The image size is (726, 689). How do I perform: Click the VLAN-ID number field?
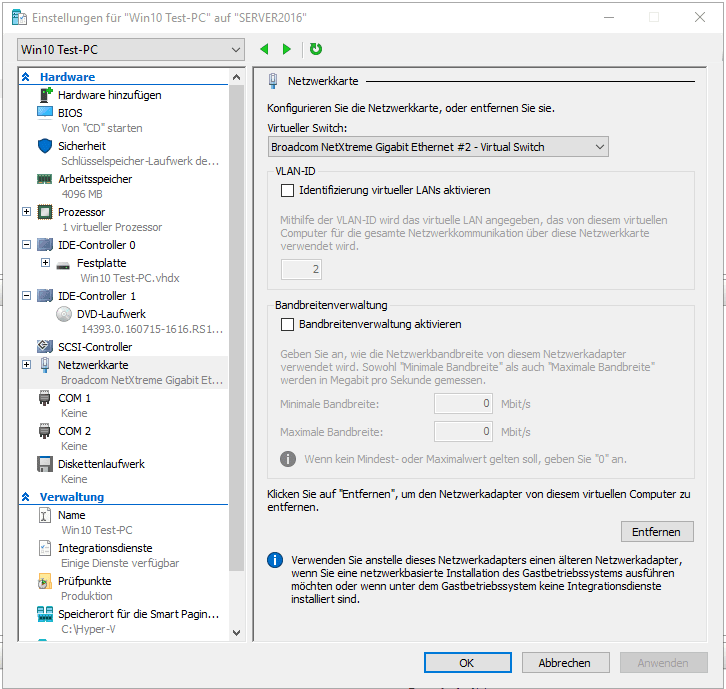click(x=301, y=269)
